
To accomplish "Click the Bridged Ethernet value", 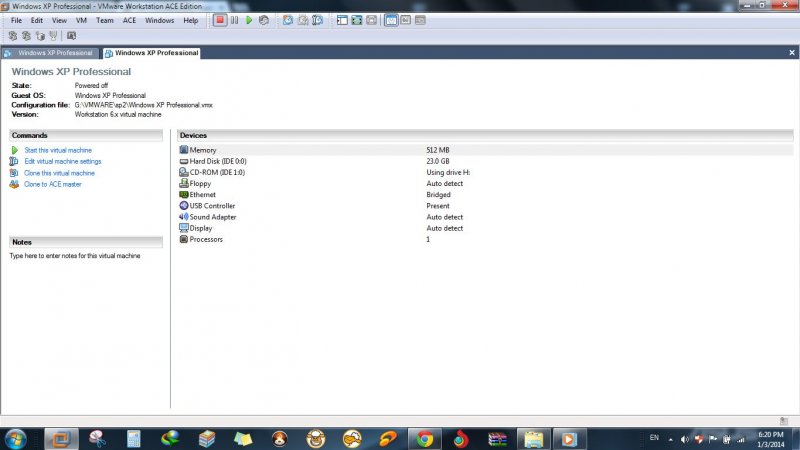I will (x=438, y=194).
